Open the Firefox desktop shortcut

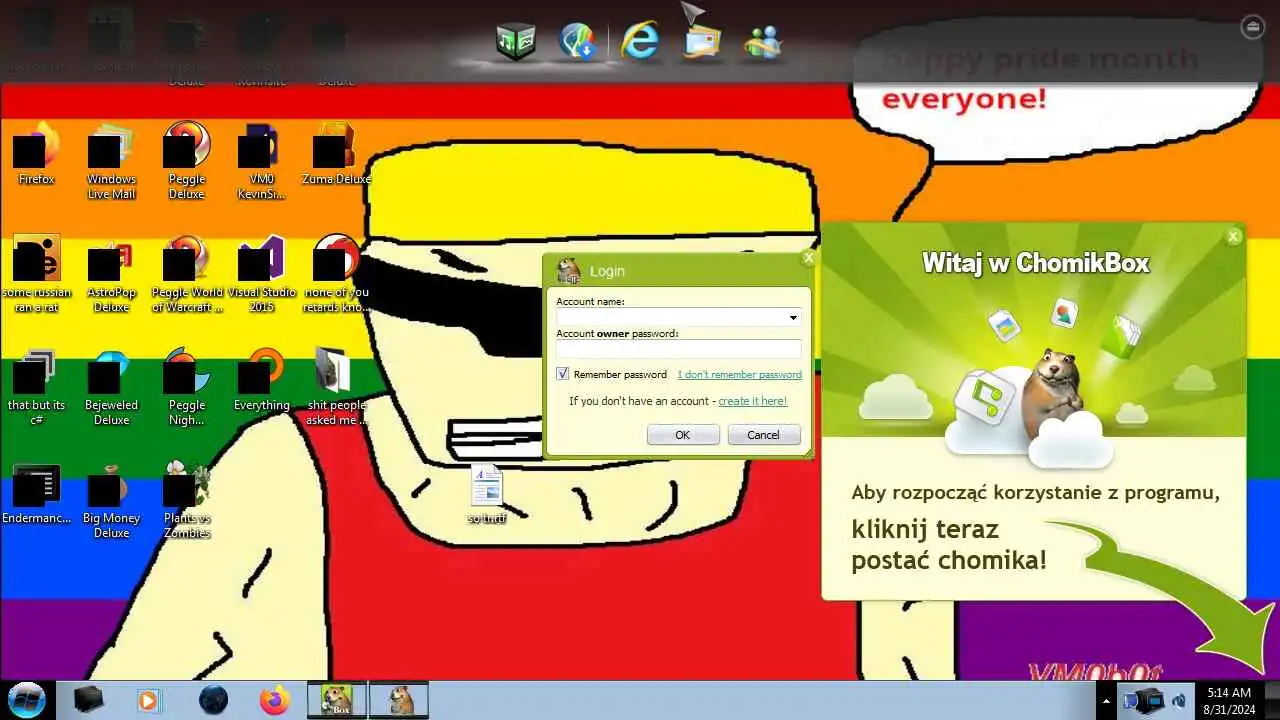(x=36, y=155)
